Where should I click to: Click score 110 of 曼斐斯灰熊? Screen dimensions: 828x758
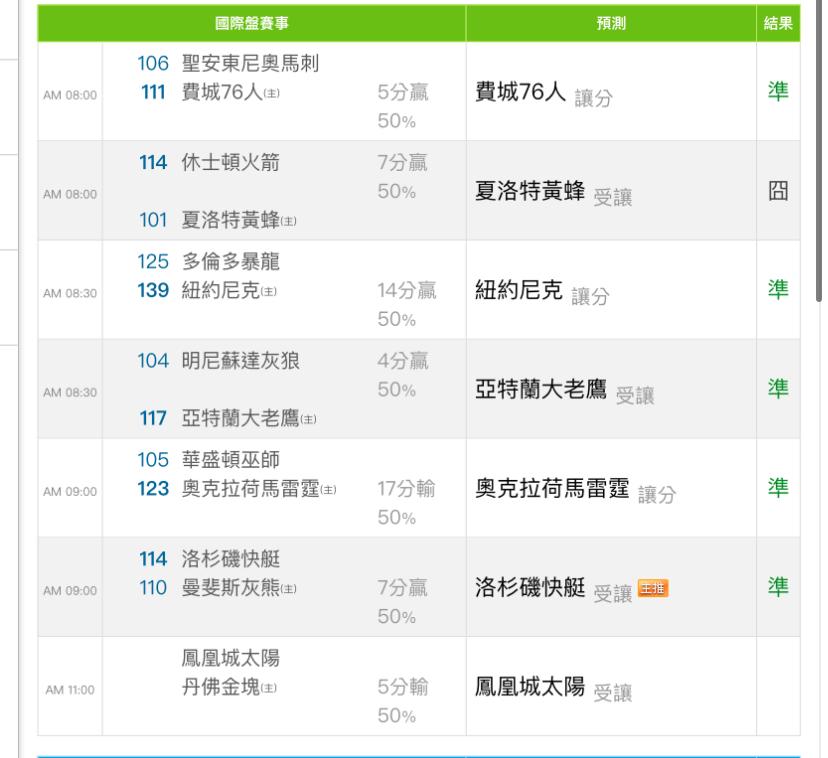pos(154,588)
